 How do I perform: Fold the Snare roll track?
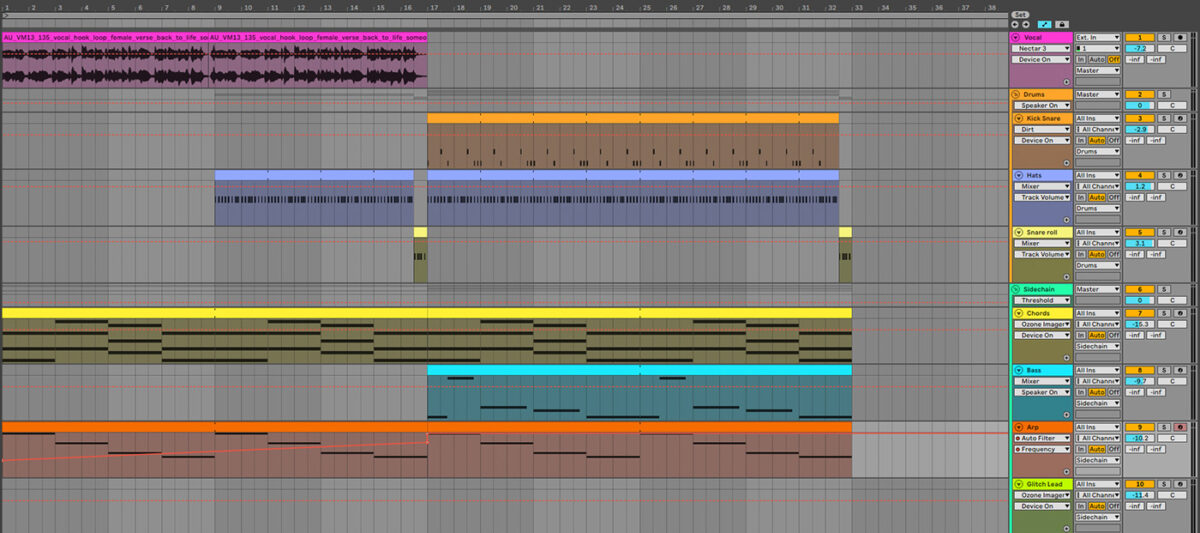pyautogui.click(x=1019, y=232)
